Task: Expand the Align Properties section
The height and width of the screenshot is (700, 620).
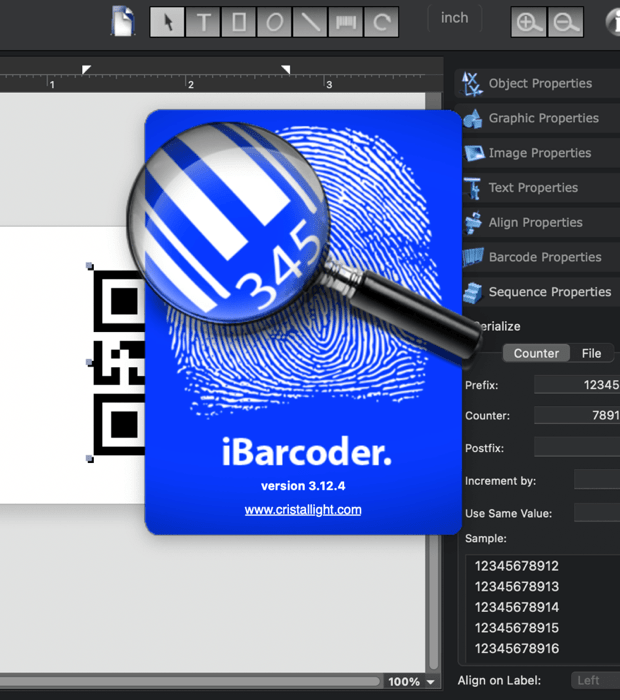Action: [540, 222]
